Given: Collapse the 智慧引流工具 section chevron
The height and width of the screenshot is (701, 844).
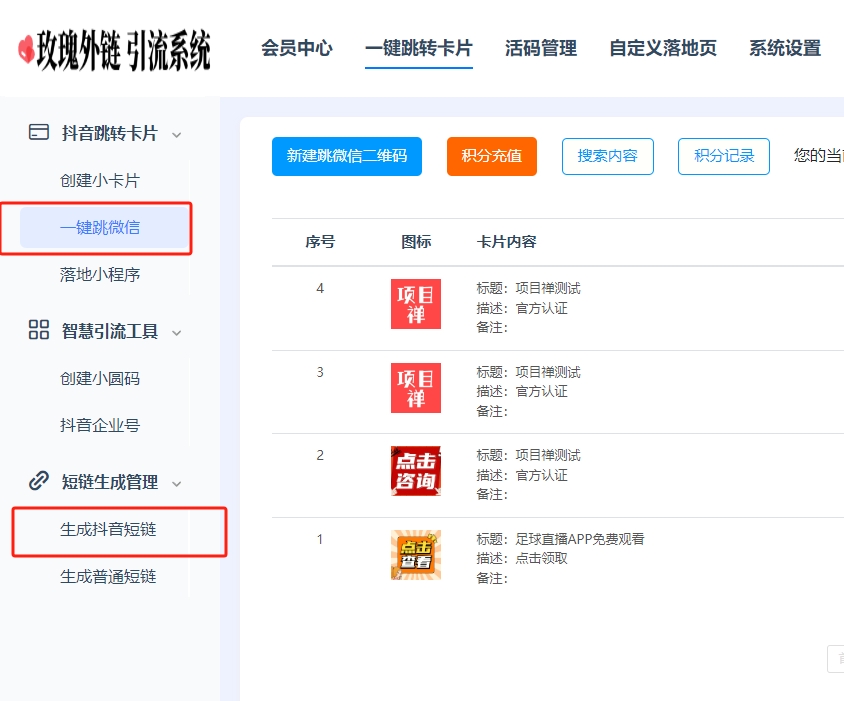Looking at the screenshot, I should [x=177, y=332].
